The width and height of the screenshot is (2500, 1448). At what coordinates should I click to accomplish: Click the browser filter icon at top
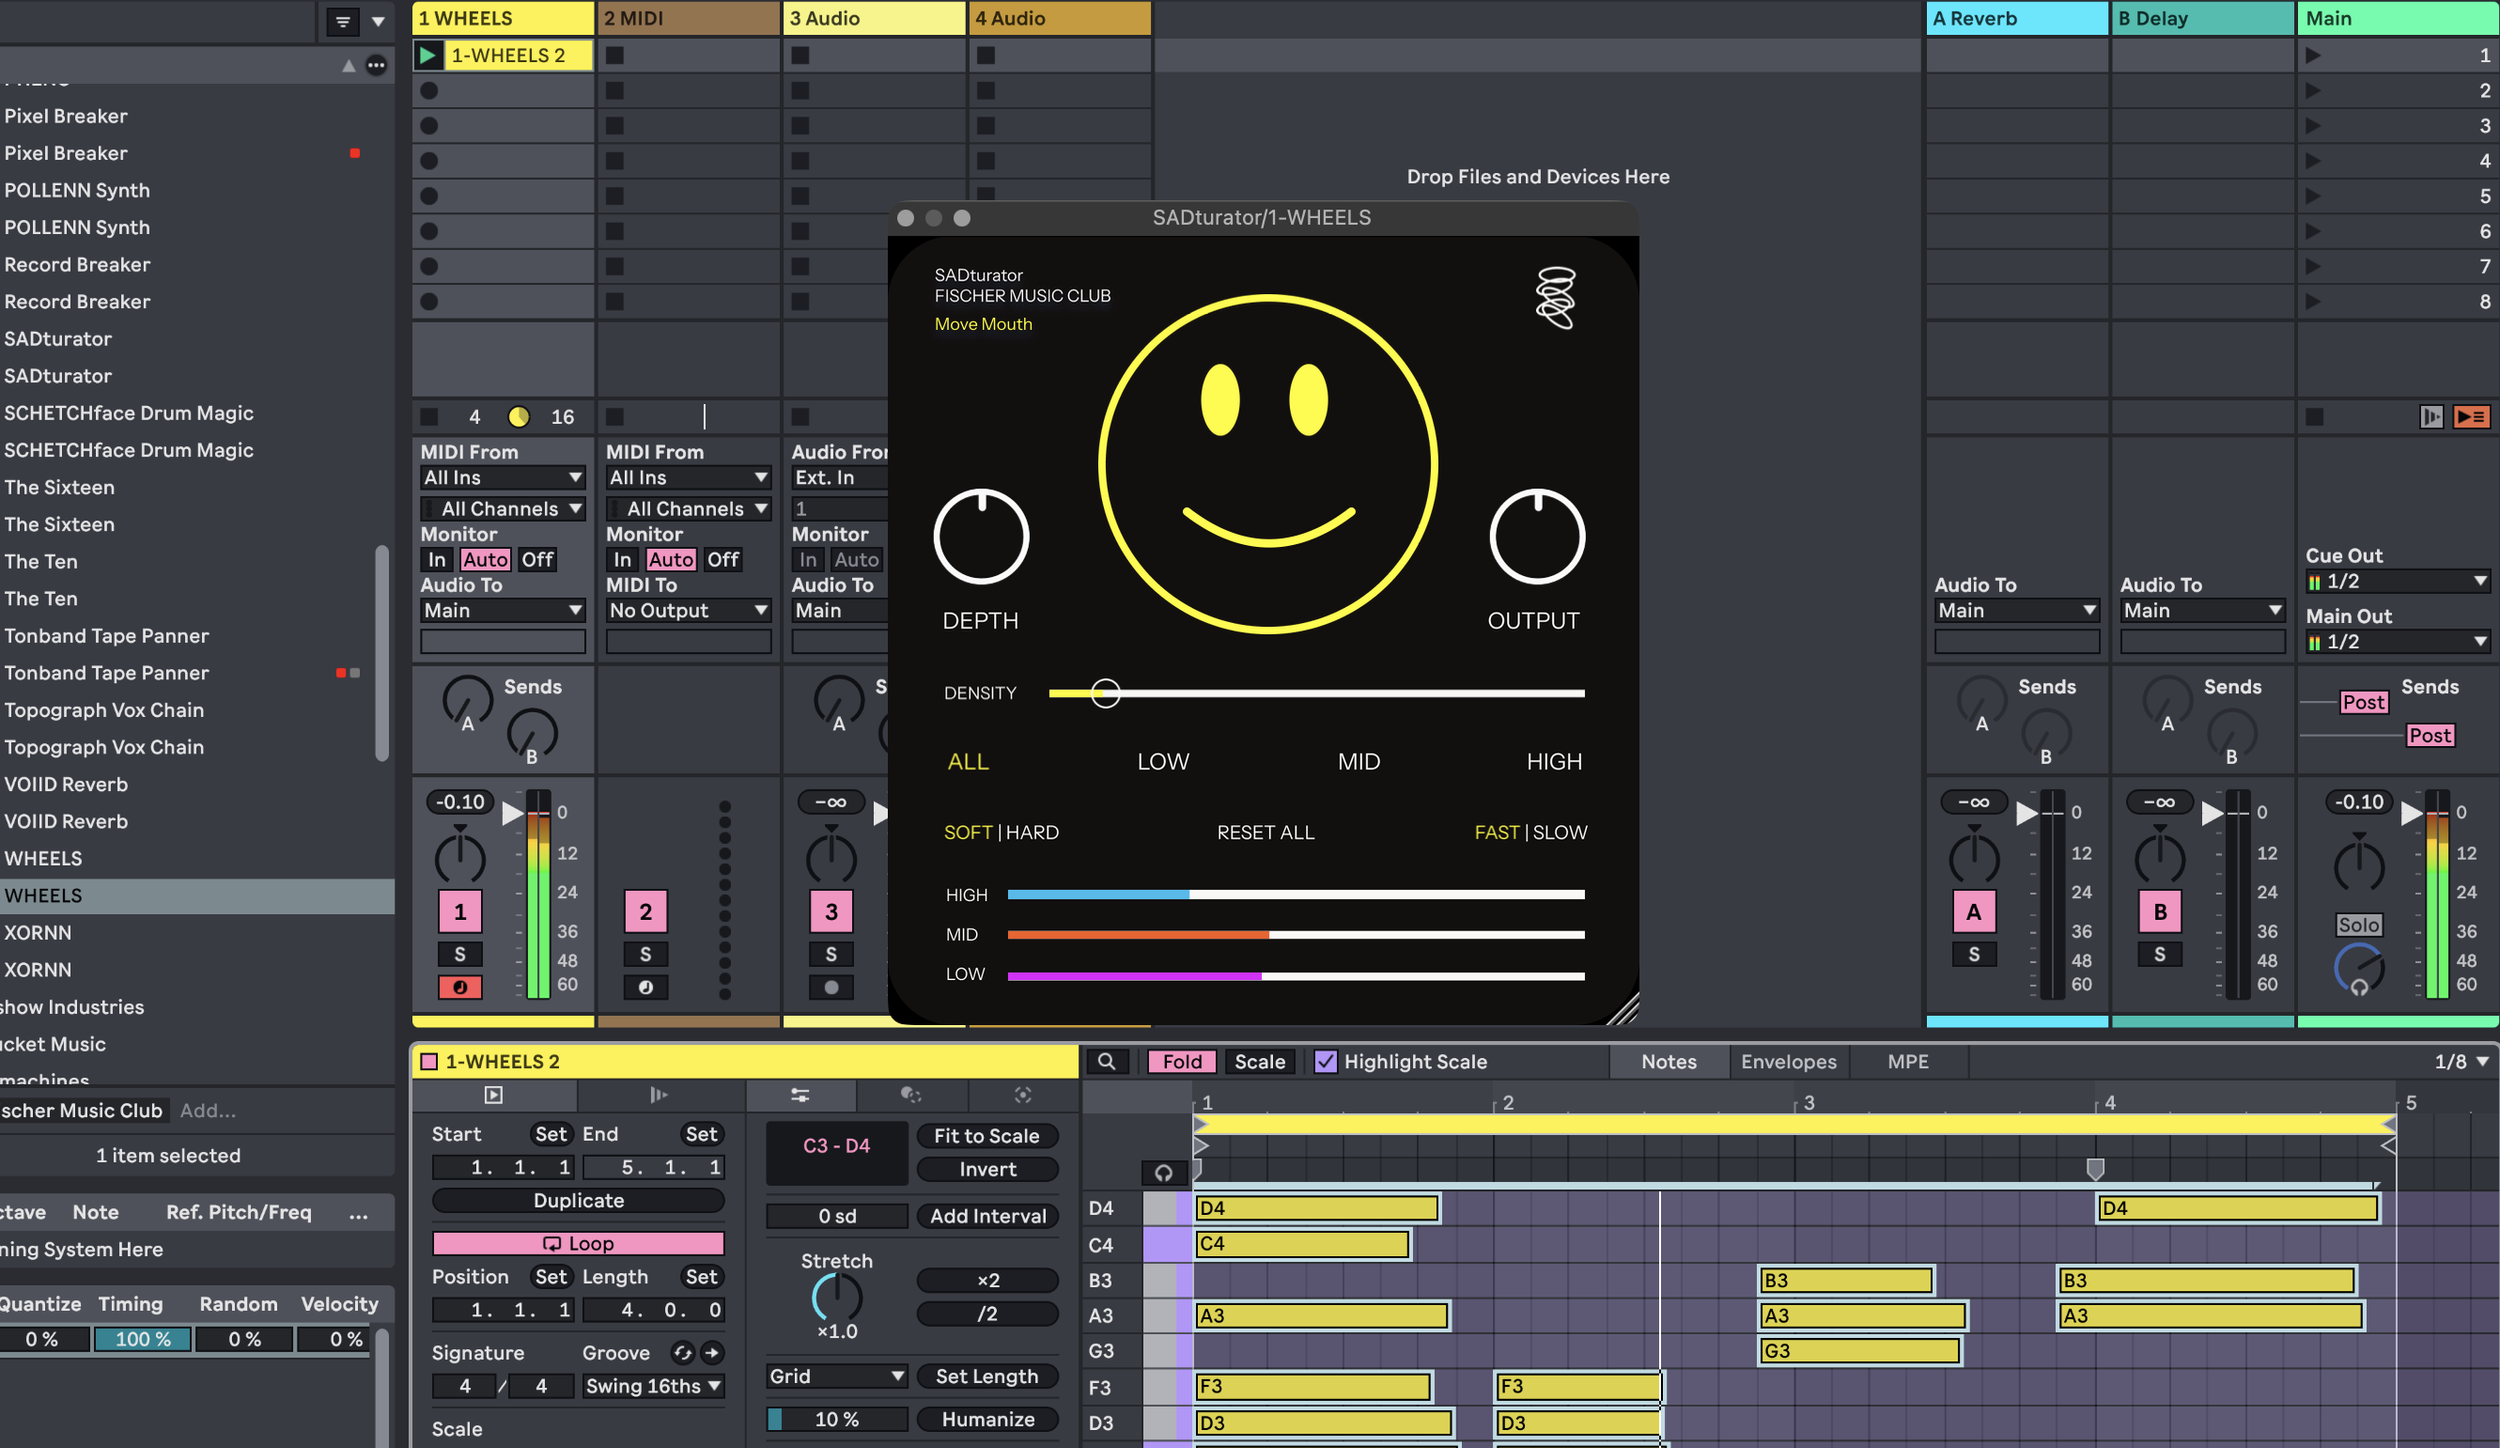(342, 21)
